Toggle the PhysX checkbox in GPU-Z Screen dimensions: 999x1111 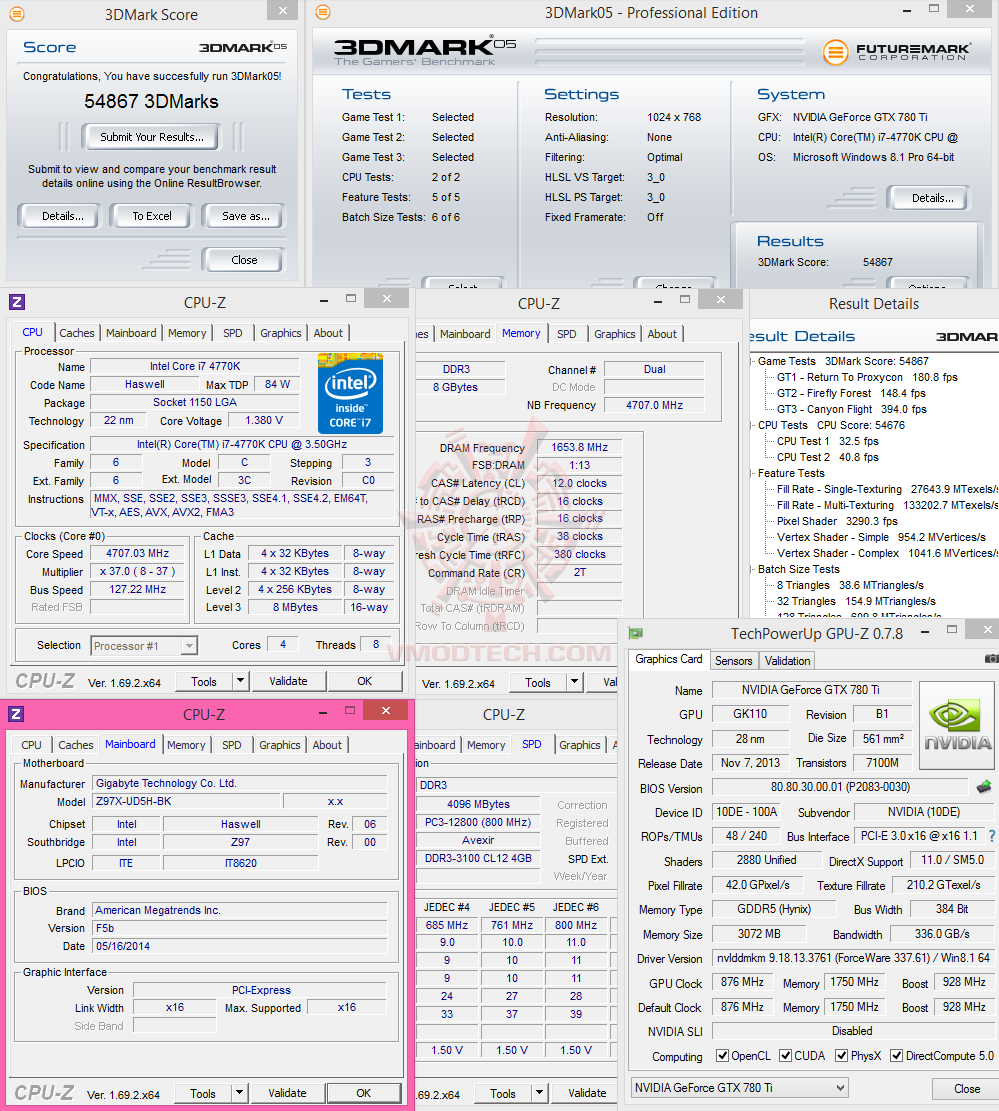[841, 1056]
